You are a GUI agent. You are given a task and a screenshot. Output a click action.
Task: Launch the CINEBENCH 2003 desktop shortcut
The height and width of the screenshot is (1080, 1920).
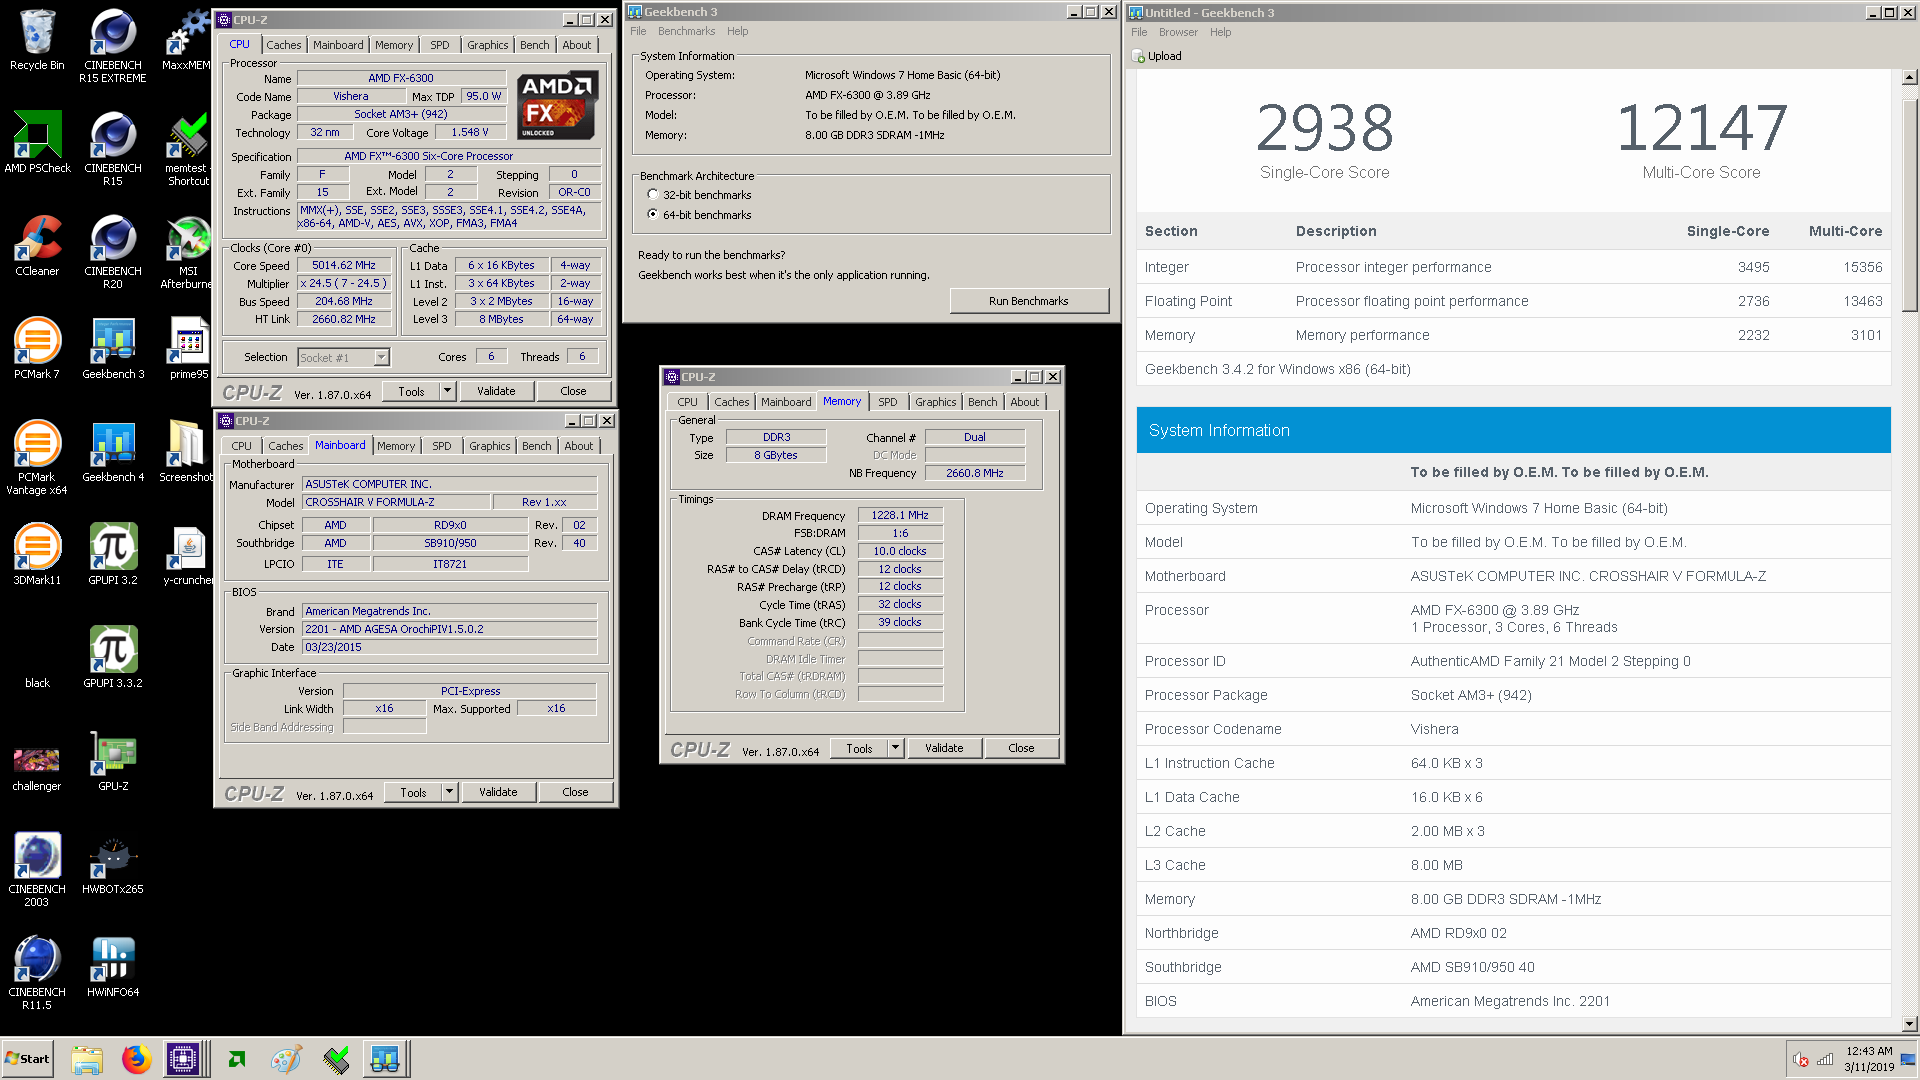pos(37,869)
